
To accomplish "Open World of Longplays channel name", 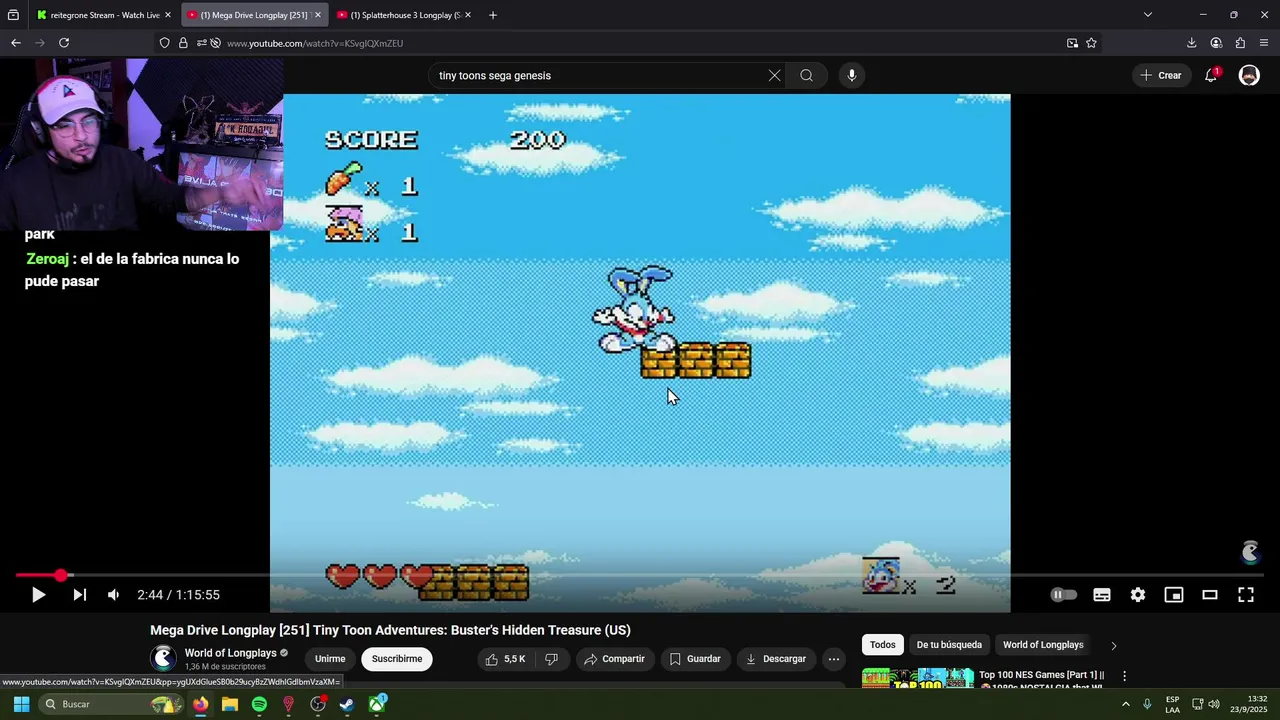I will point(230,653).
